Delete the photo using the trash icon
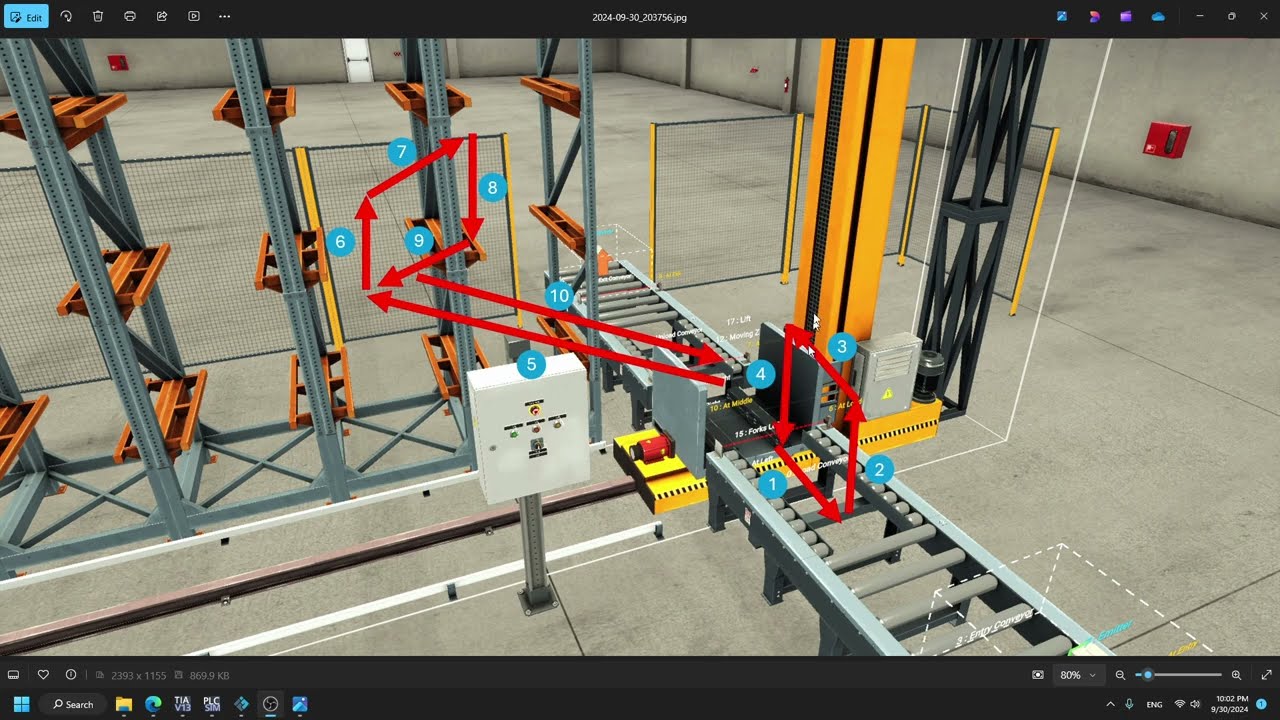Viewport: 1280px width, 720px height. pos(98,17)
